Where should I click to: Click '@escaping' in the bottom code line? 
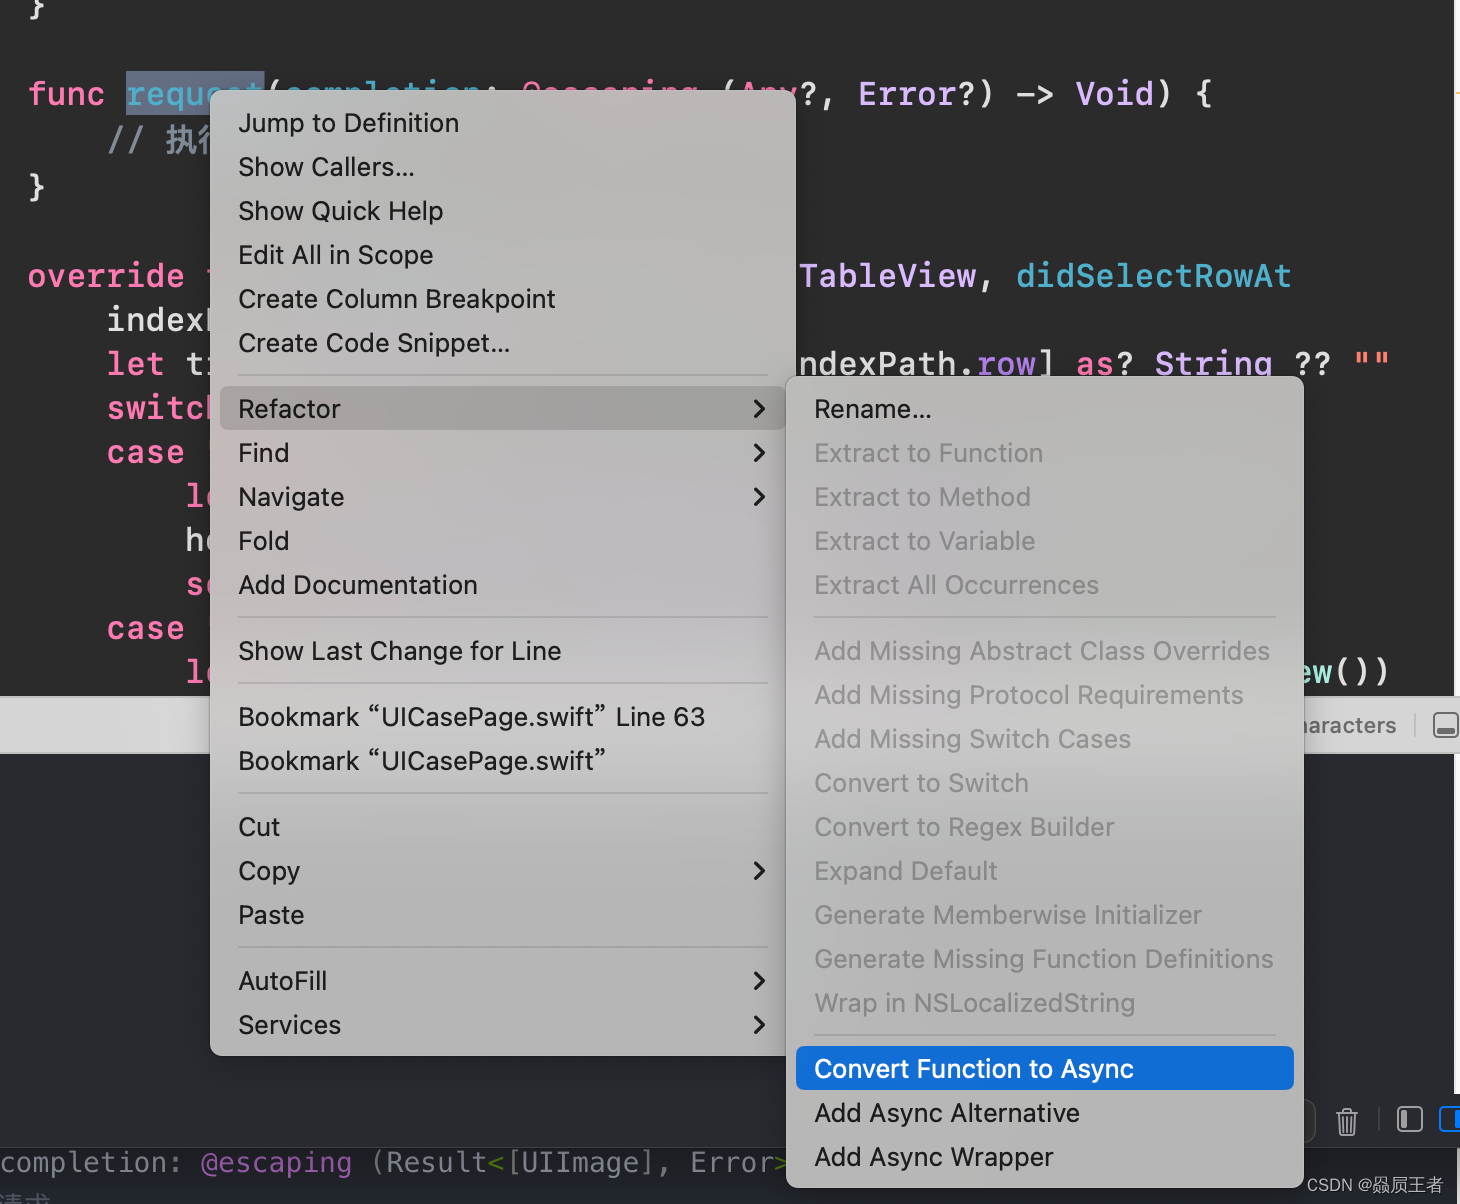276,1163
